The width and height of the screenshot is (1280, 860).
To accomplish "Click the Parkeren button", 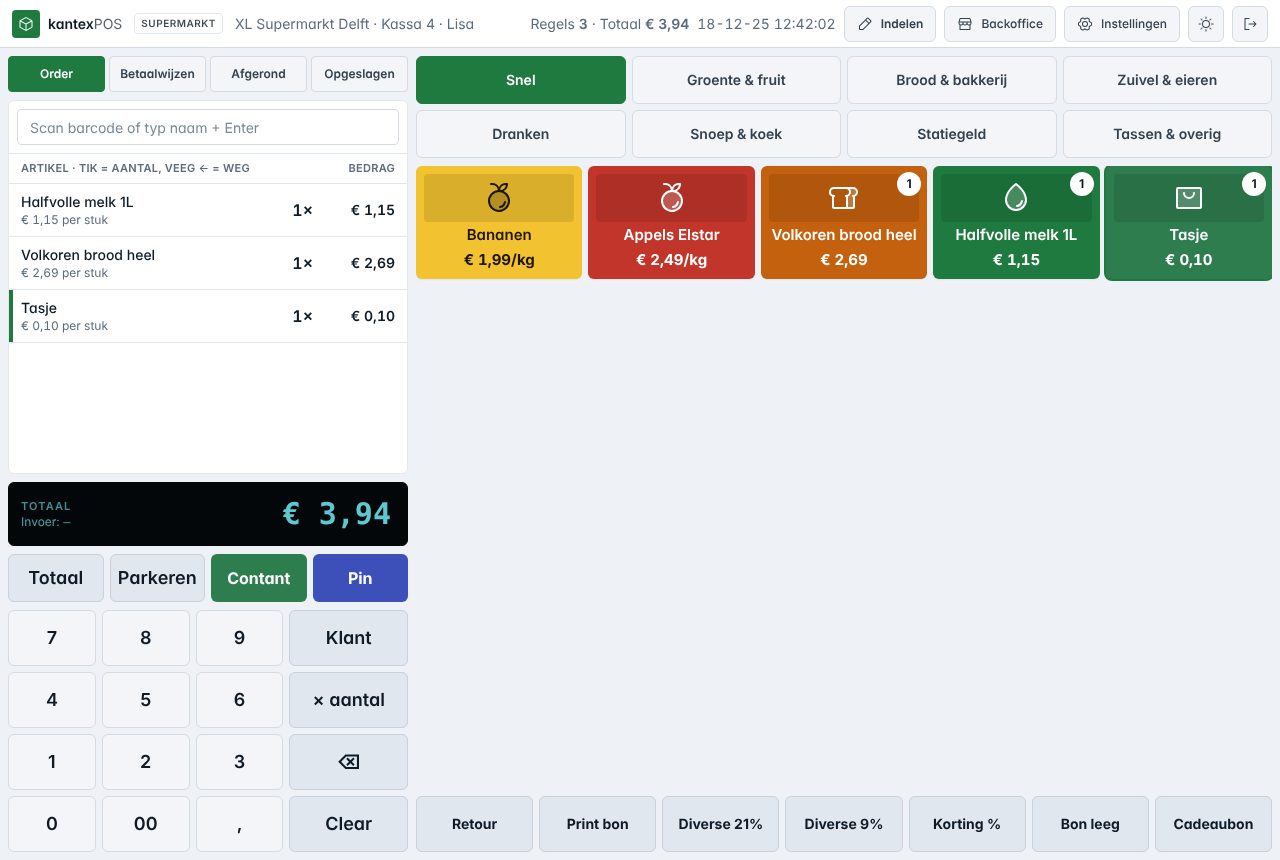I will (x=157, y=578).
